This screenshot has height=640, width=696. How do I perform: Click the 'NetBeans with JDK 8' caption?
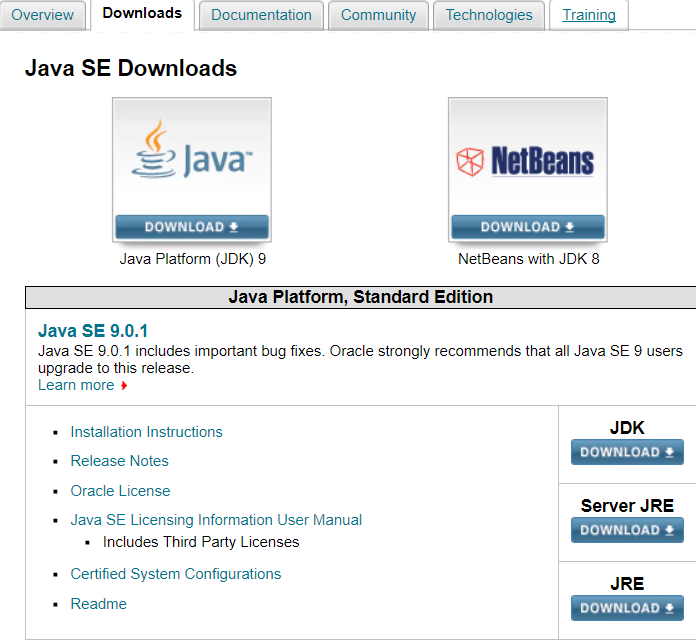(x=529, y=259)
